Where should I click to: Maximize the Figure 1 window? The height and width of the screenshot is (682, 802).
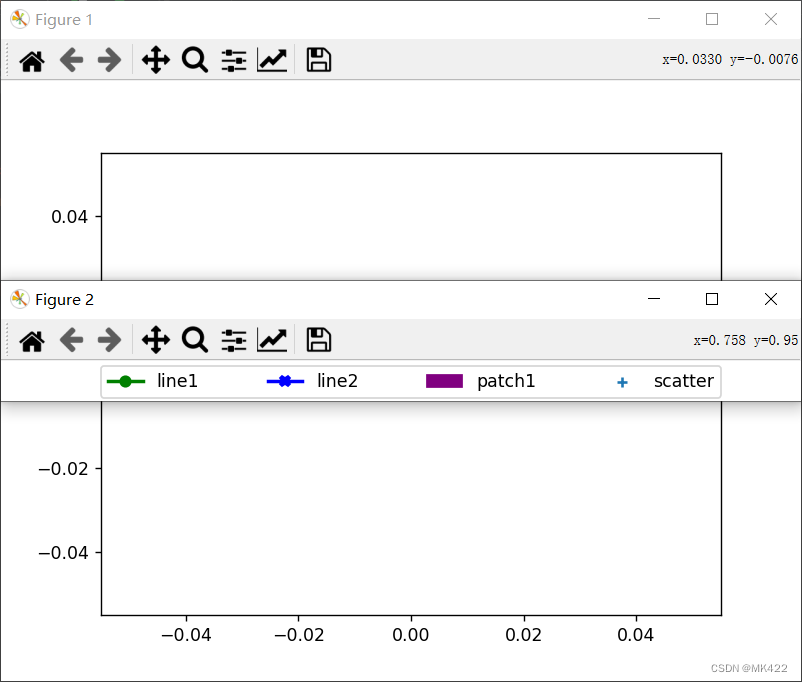pyautogui.click(x=712, y=19)
